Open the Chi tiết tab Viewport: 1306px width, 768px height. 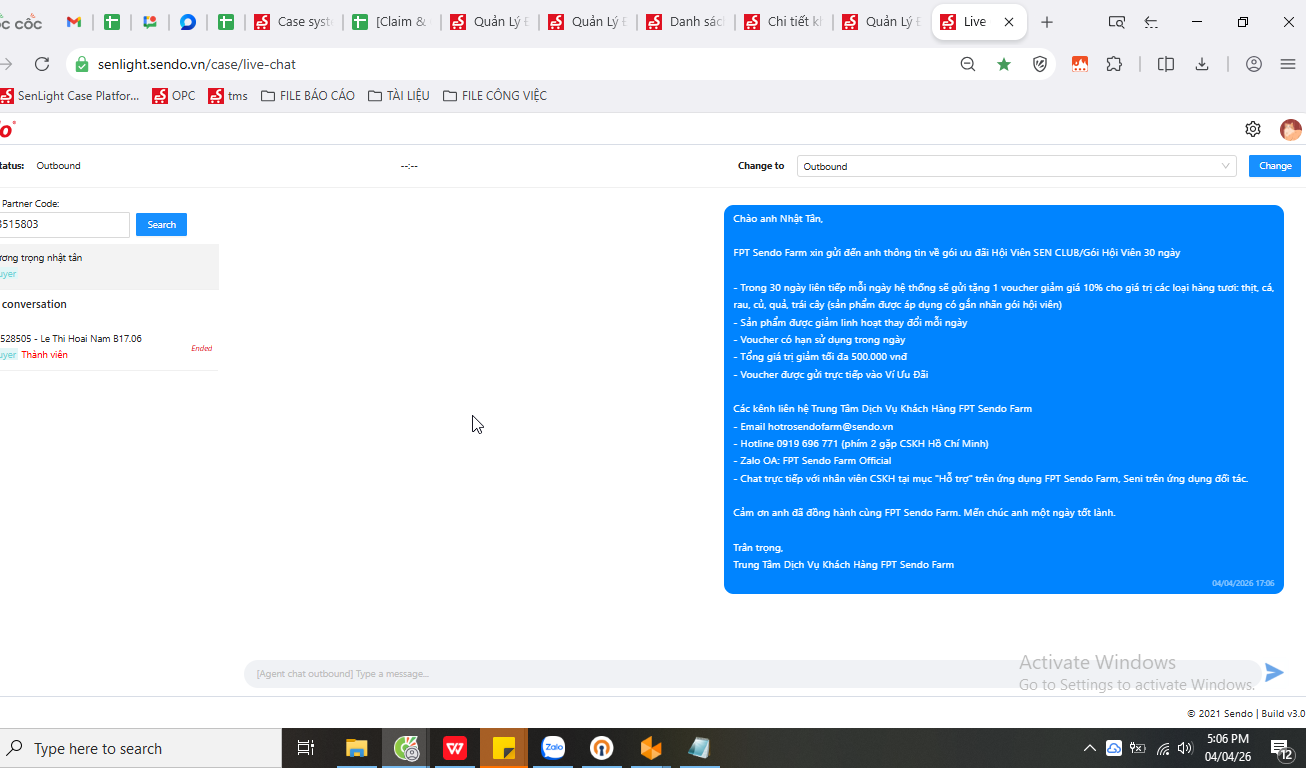pos(784,22)
